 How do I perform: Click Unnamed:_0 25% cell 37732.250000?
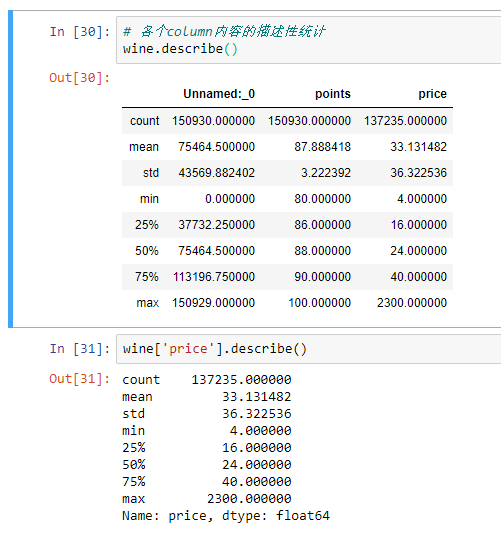216,225
